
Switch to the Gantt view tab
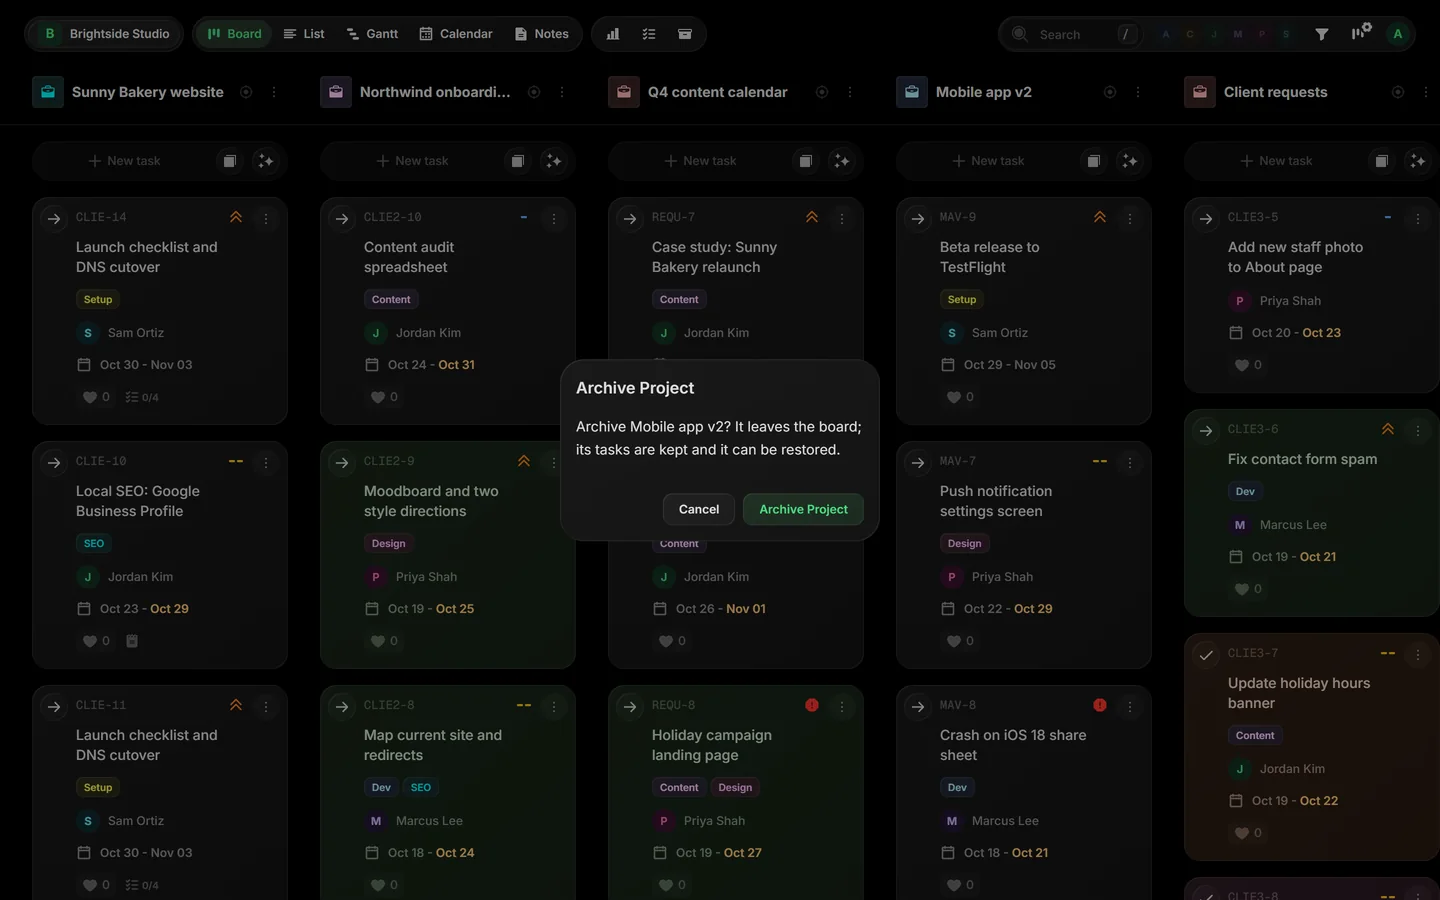pos(372,34)
